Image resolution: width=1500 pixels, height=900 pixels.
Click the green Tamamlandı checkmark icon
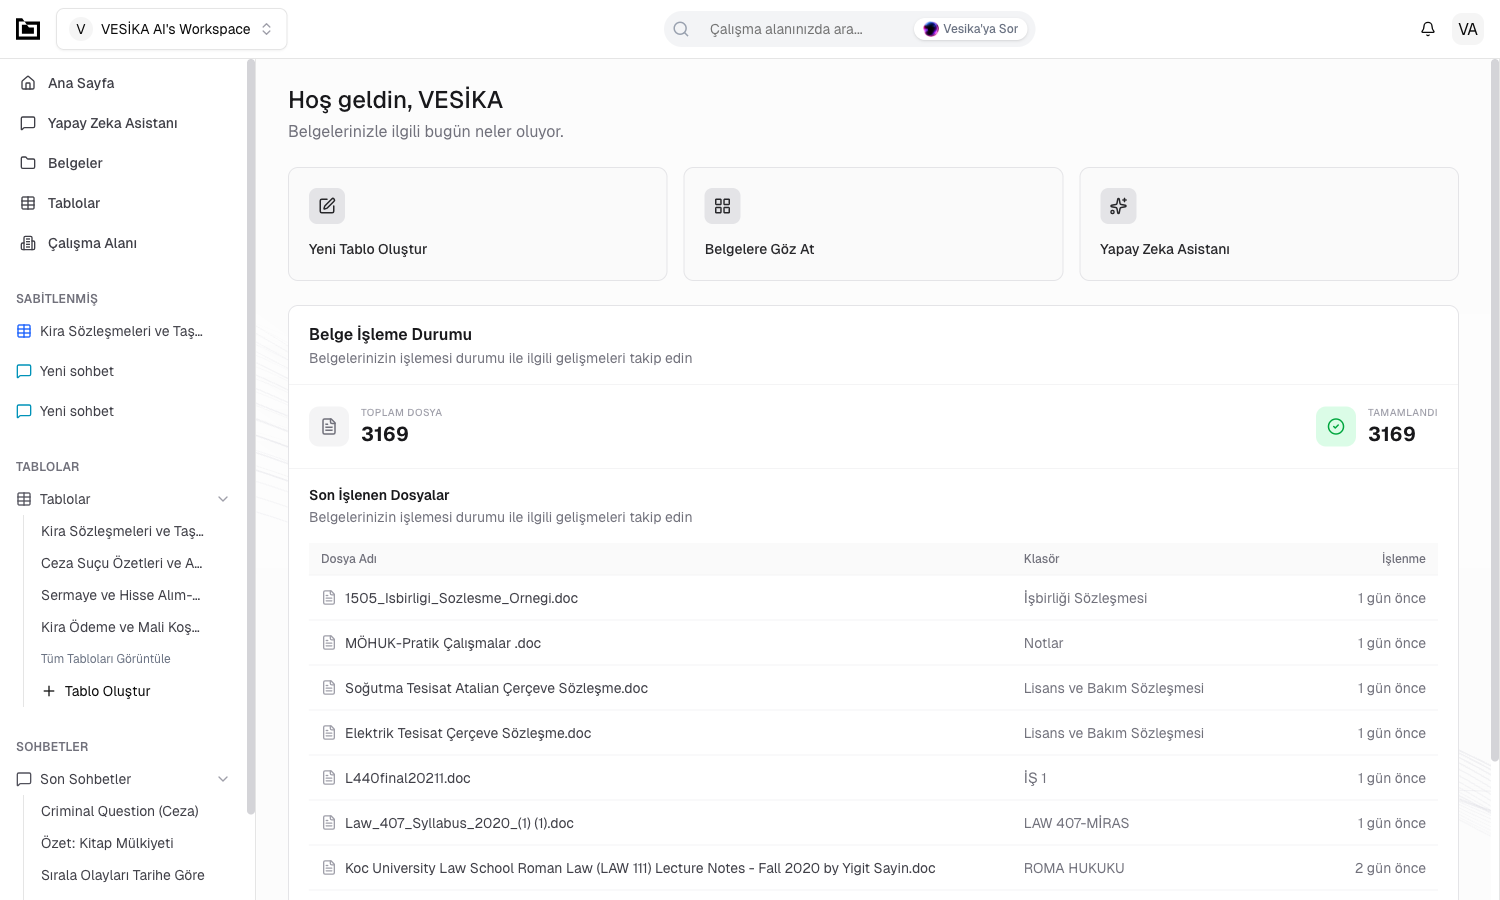pos(1335,427)
